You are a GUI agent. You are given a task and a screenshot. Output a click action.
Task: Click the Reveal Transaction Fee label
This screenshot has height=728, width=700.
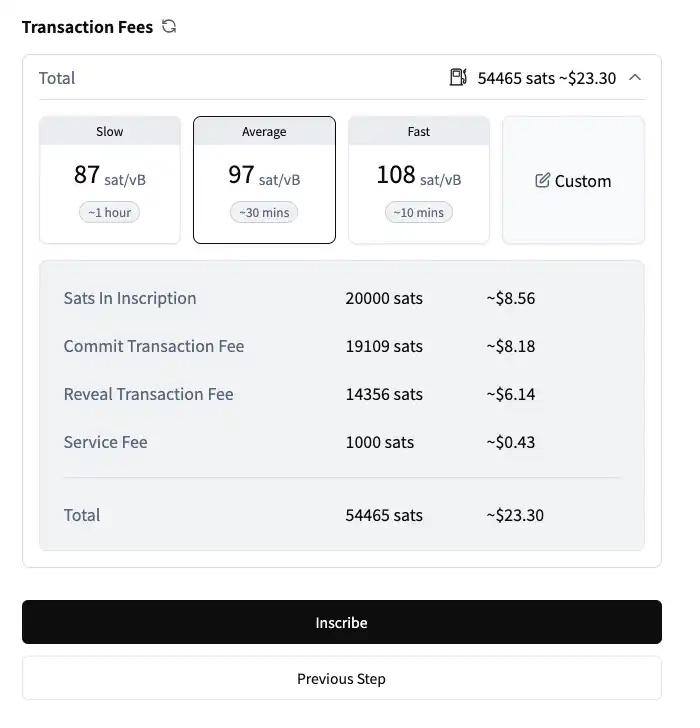tap(148, 394)
